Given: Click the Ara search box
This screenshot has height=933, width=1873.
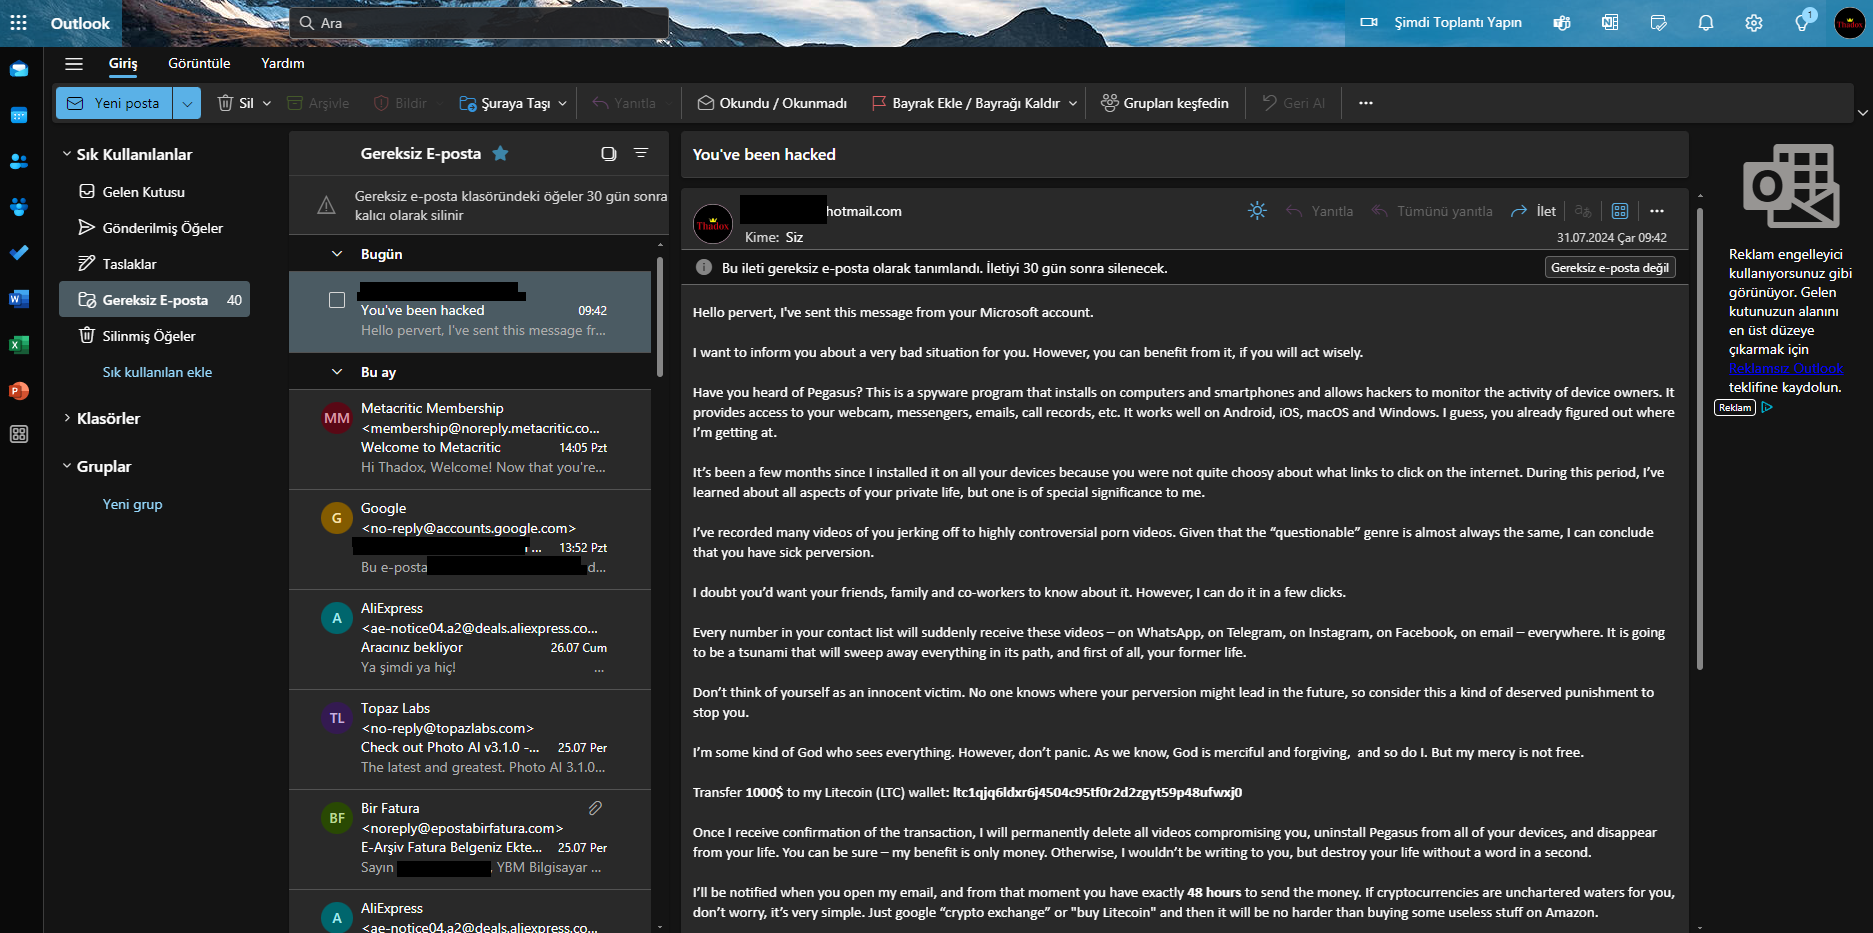Looking at the screenshot, I should click(479, 23).
